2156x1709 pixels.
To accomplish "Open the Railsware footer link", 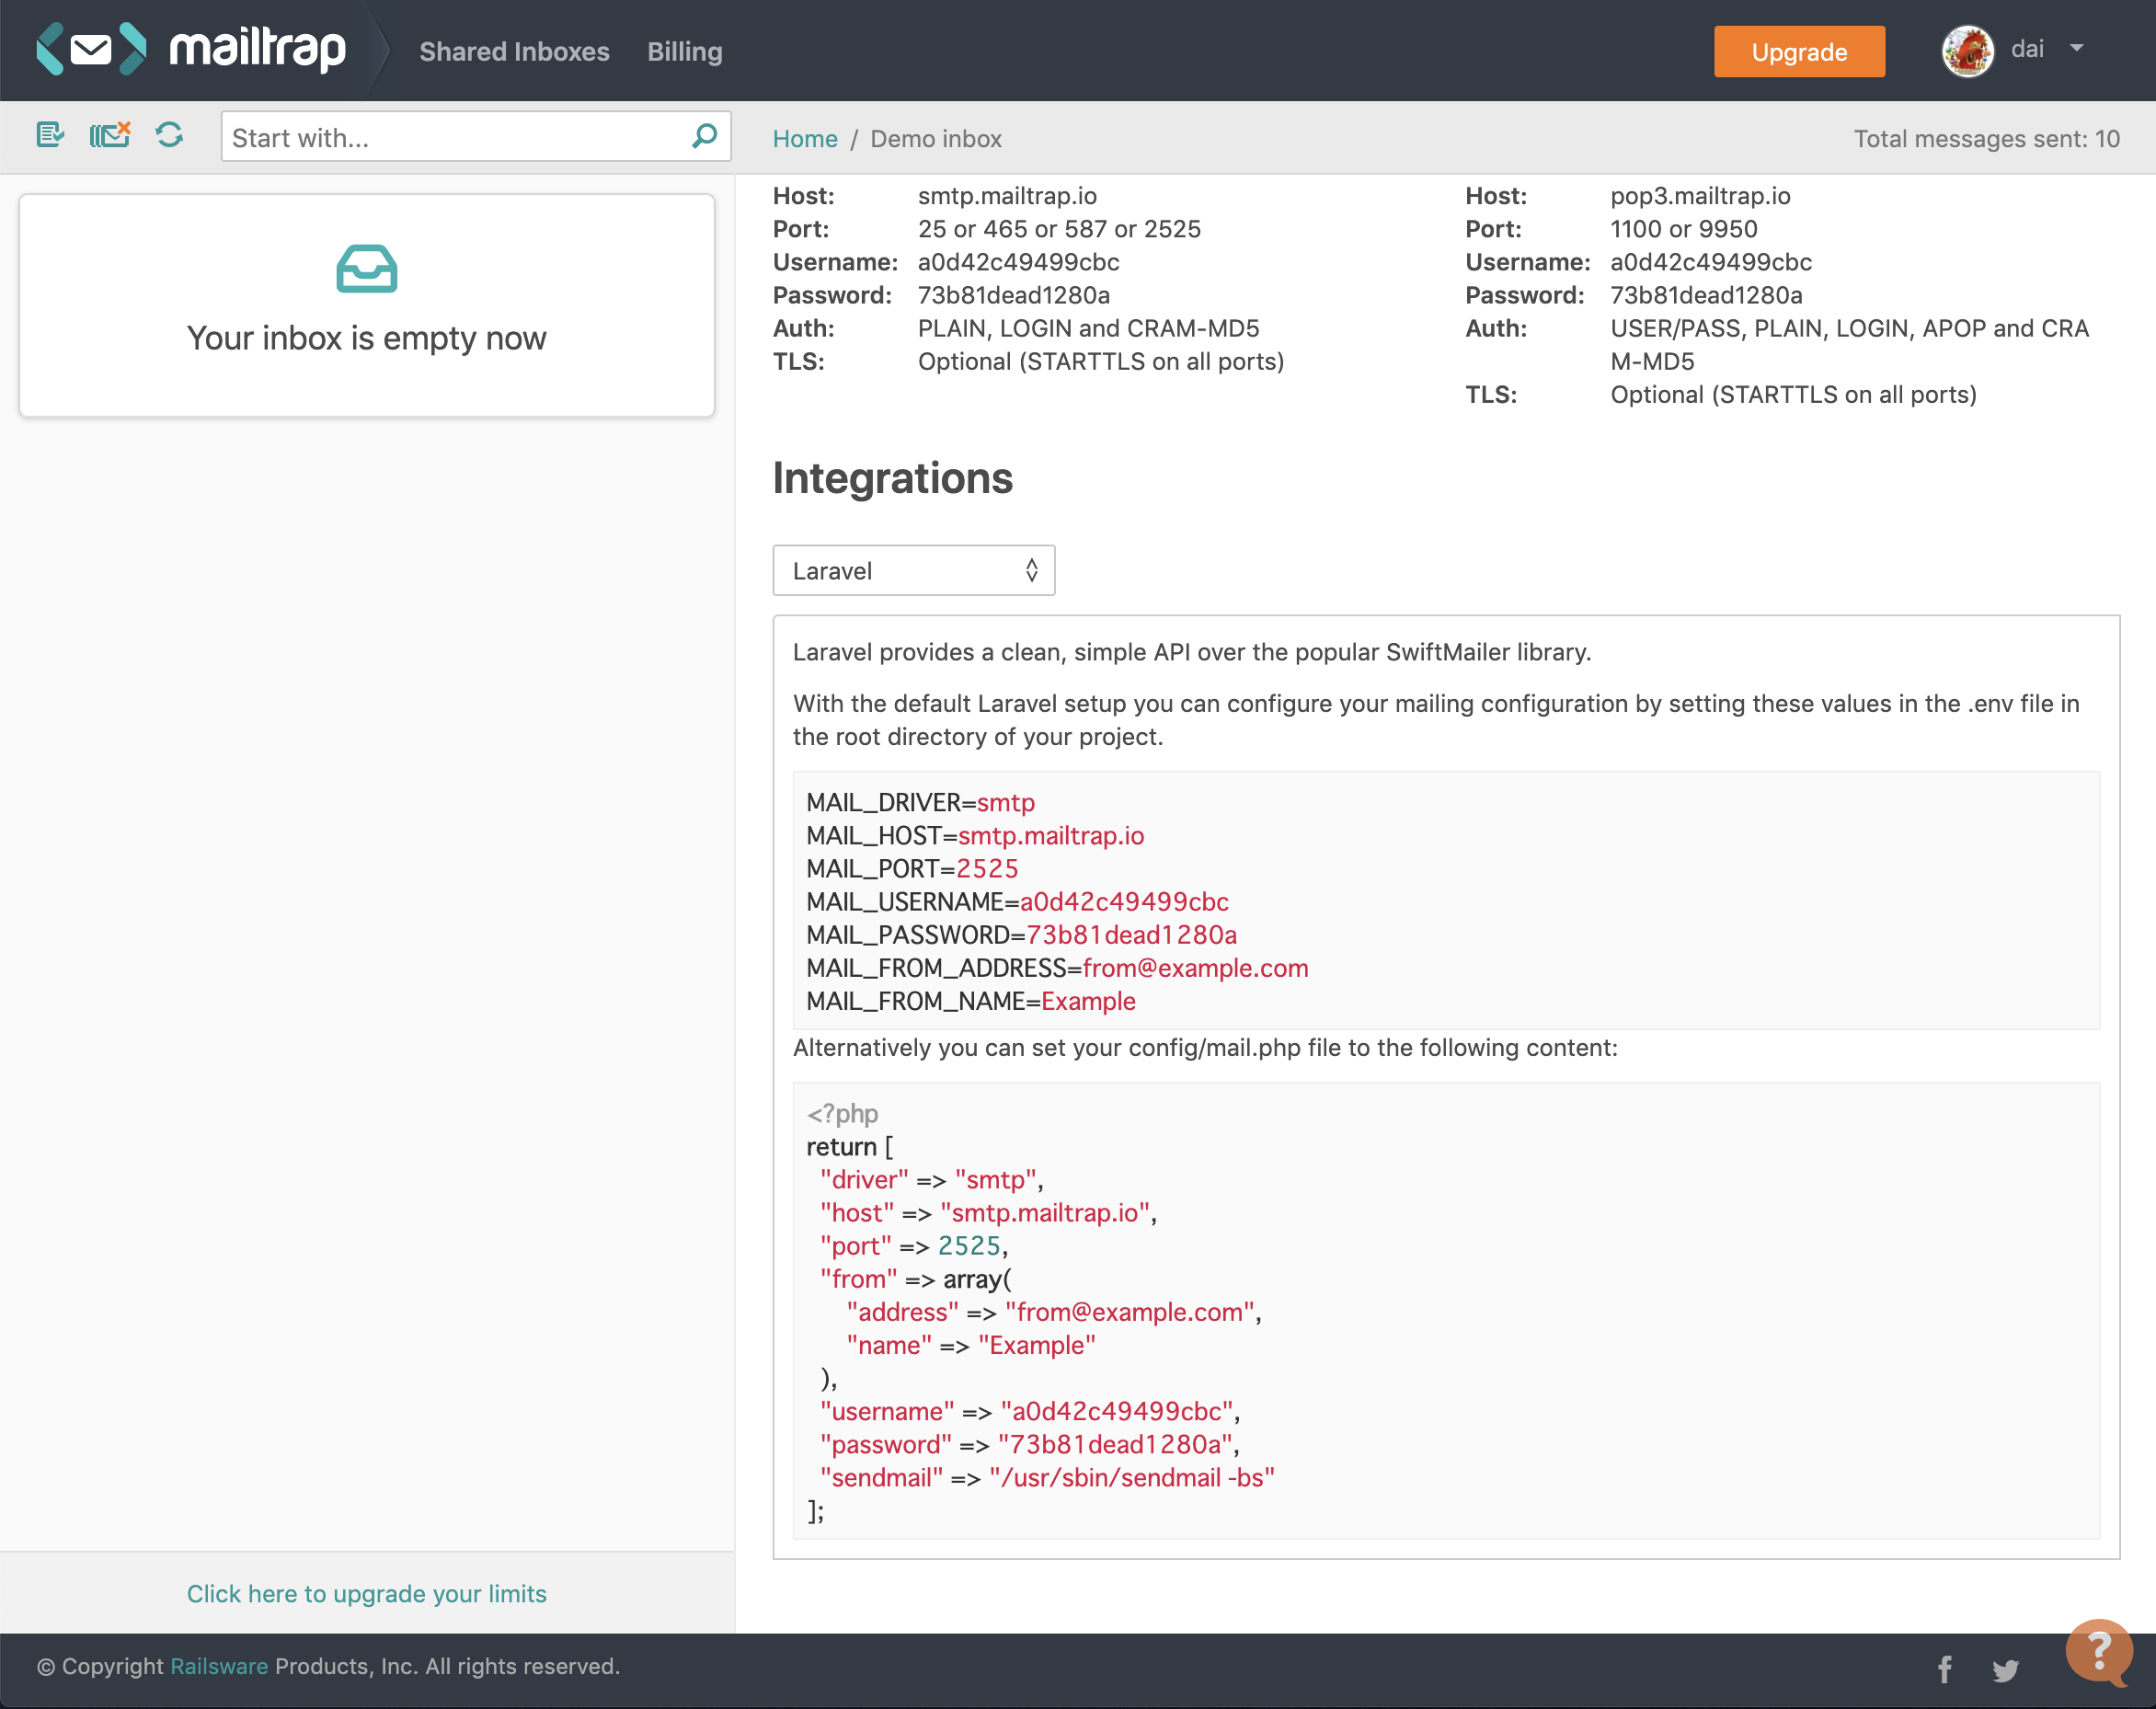I will (x=219, y=1666).
